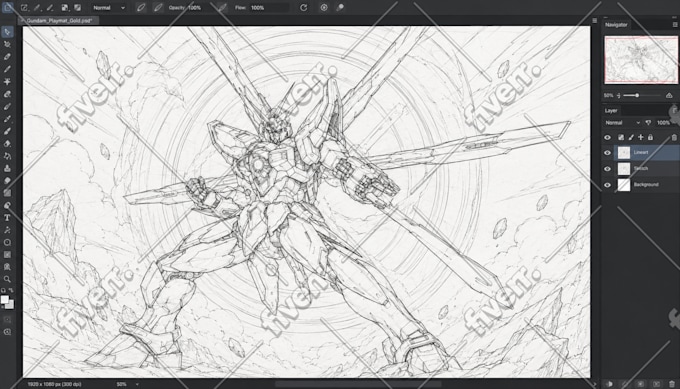Select the Text tool (T icon)
Screen dimensions: 680x389
coord(7,218)
